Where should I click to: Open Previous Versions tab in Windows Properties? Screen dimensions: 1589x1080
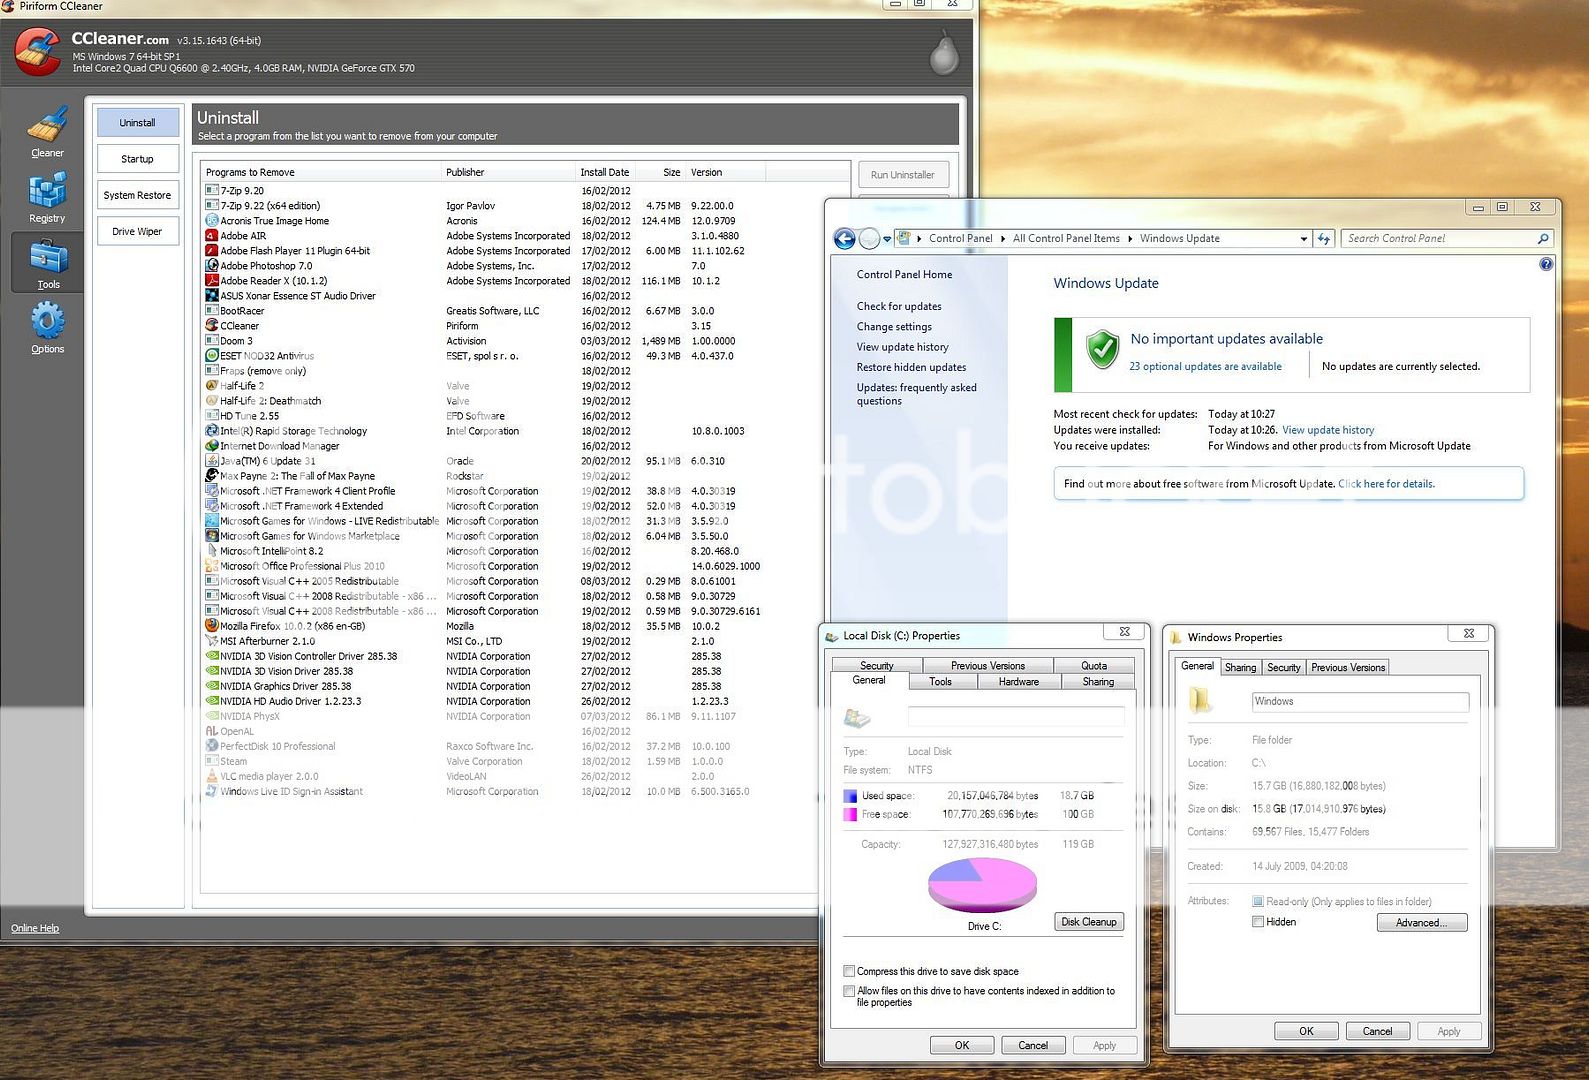tap(1347, 668)
